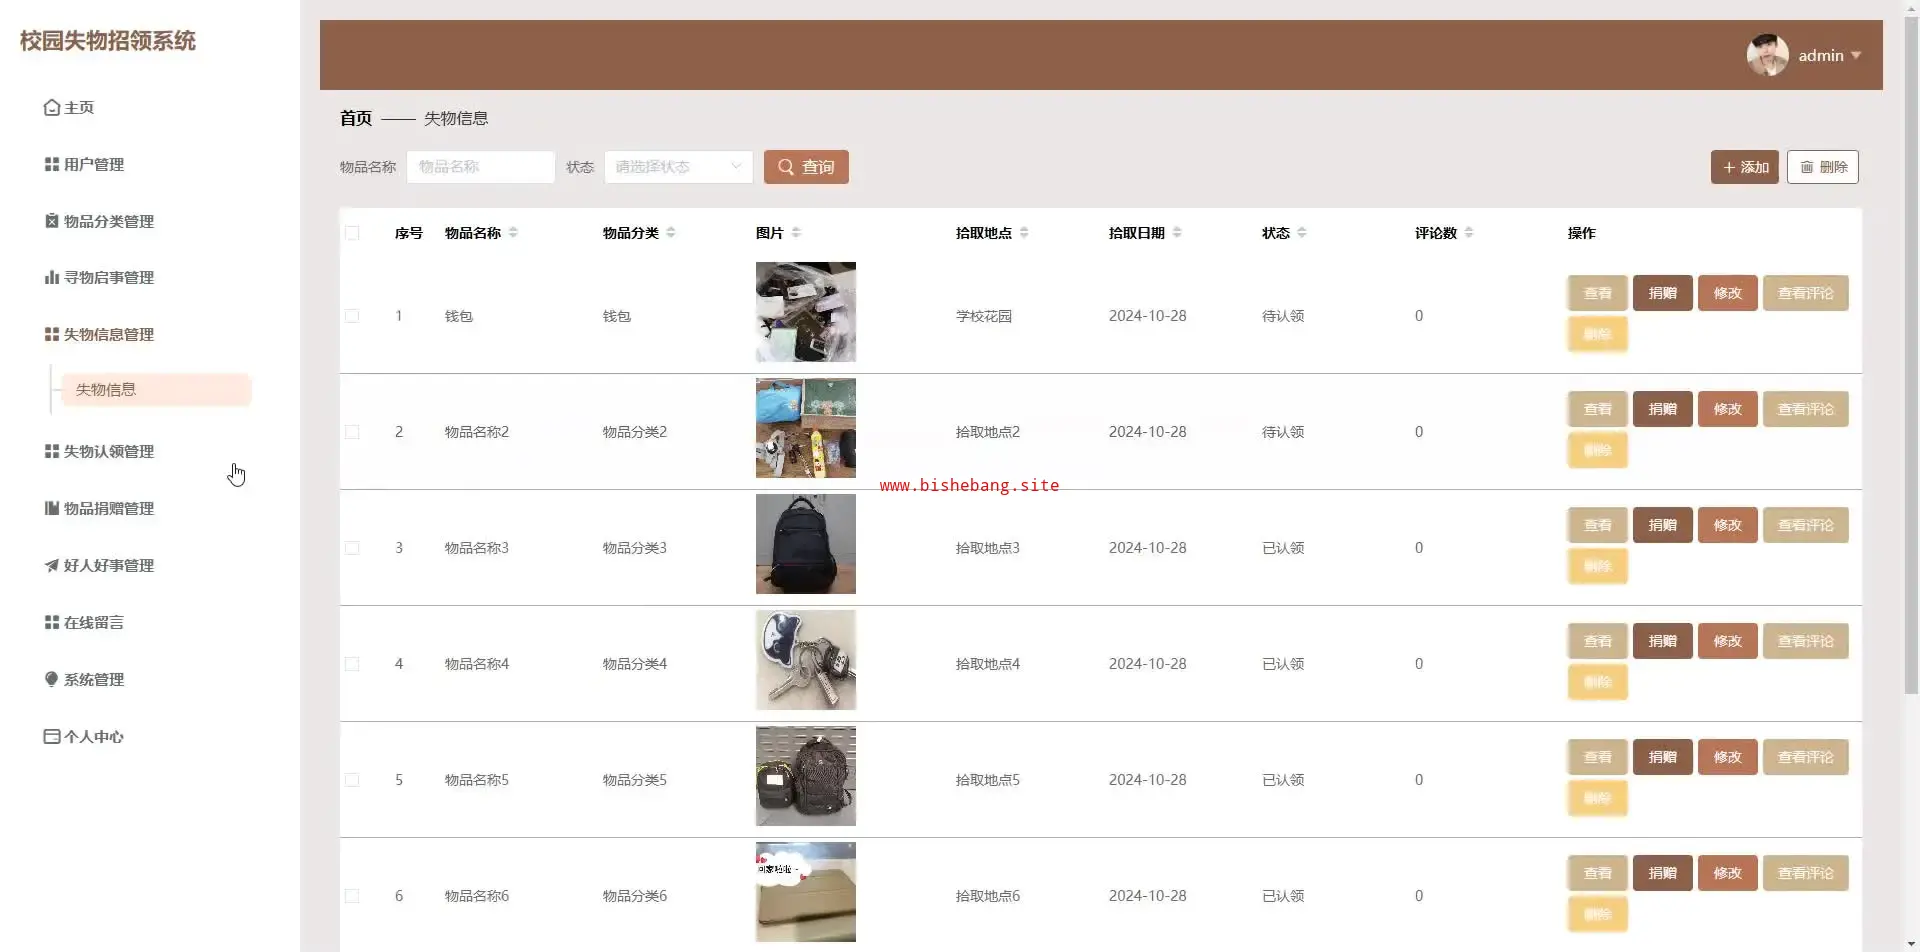Click the admin avatar picture
1920x952 pixels.
pos(1767,55)
